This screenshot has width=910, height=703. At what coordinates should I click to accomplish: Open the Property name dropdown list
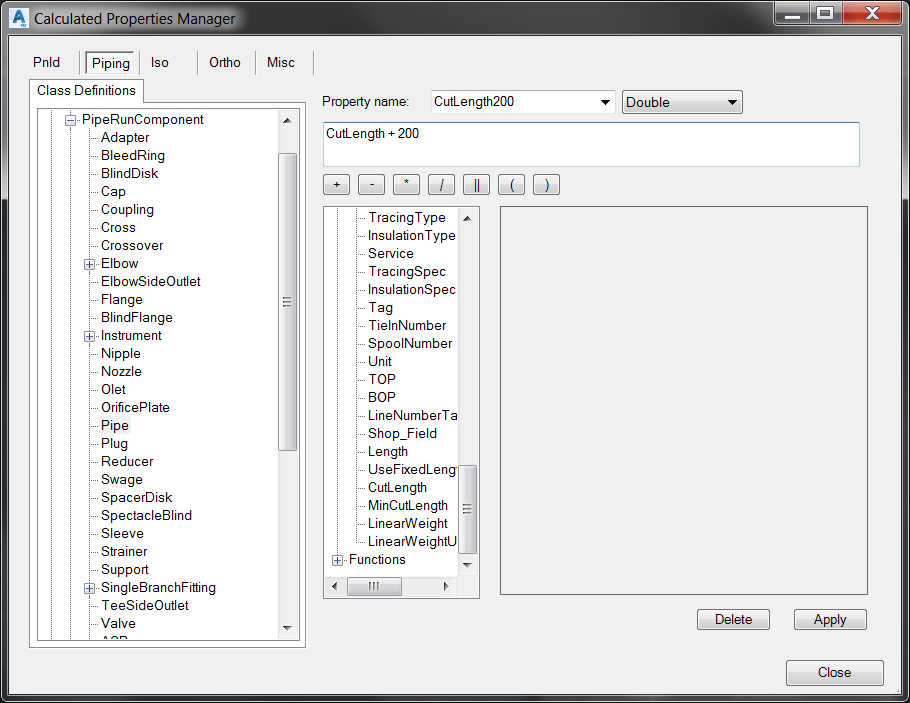604,102
